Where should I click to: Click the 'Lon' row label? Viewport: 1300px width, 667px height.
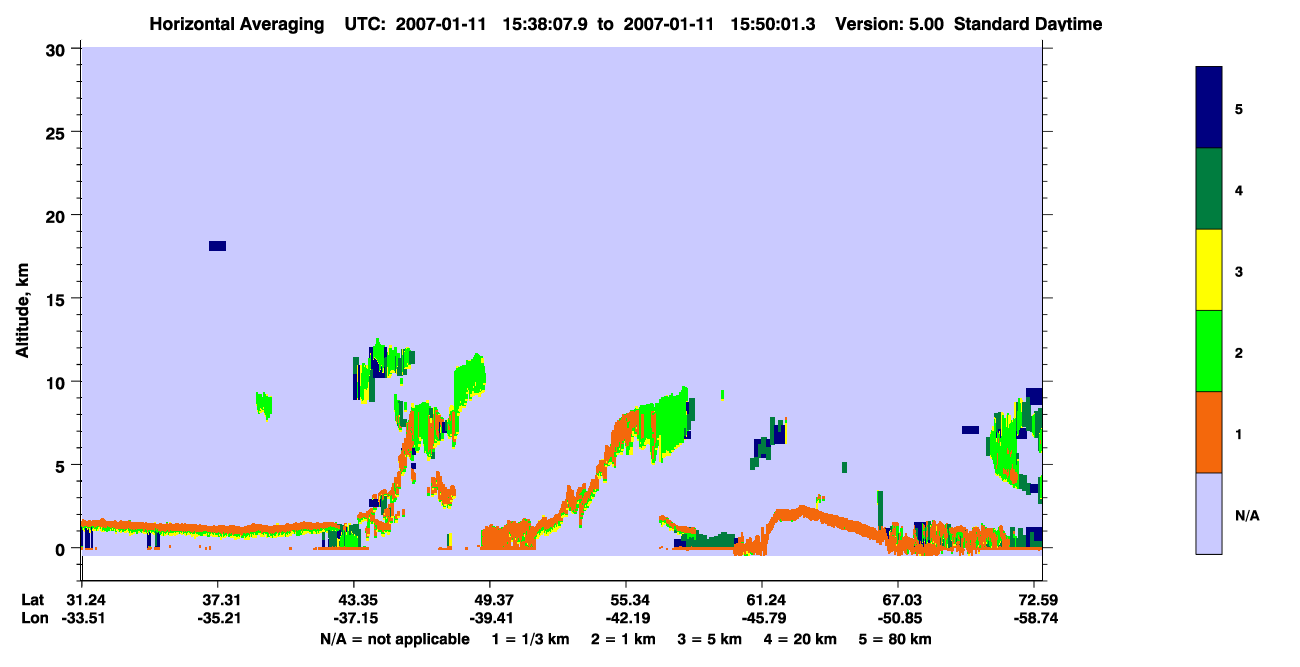[x=34, y=618]
